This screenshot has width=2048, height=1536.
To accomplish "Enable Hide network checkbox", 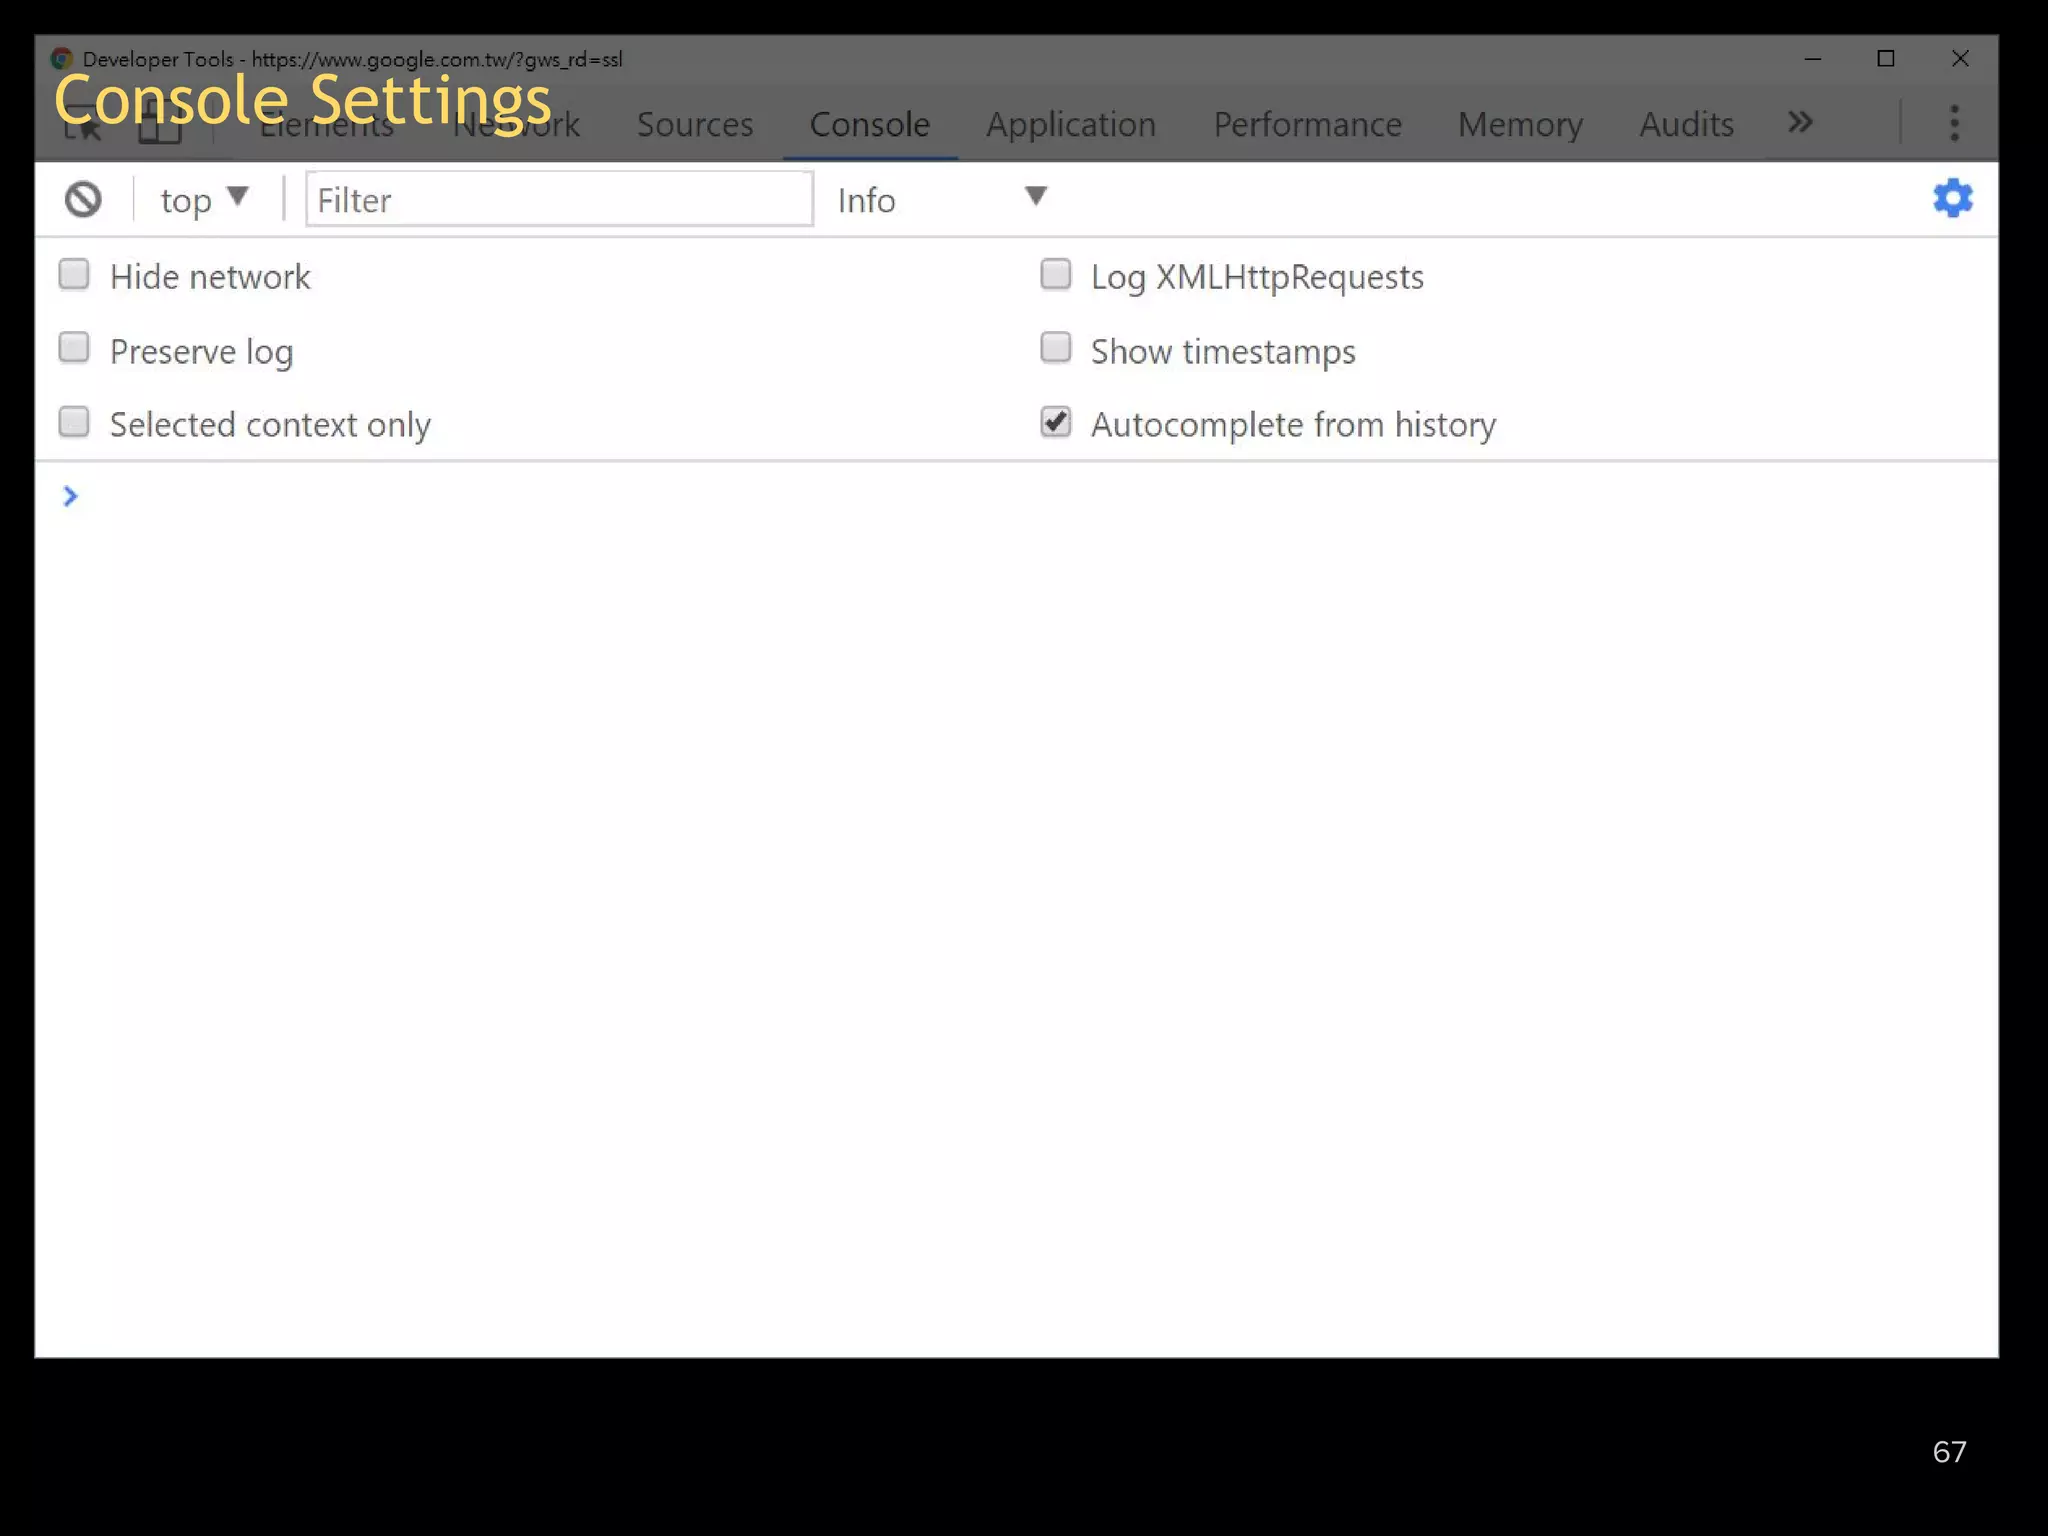I will (74, 274).
